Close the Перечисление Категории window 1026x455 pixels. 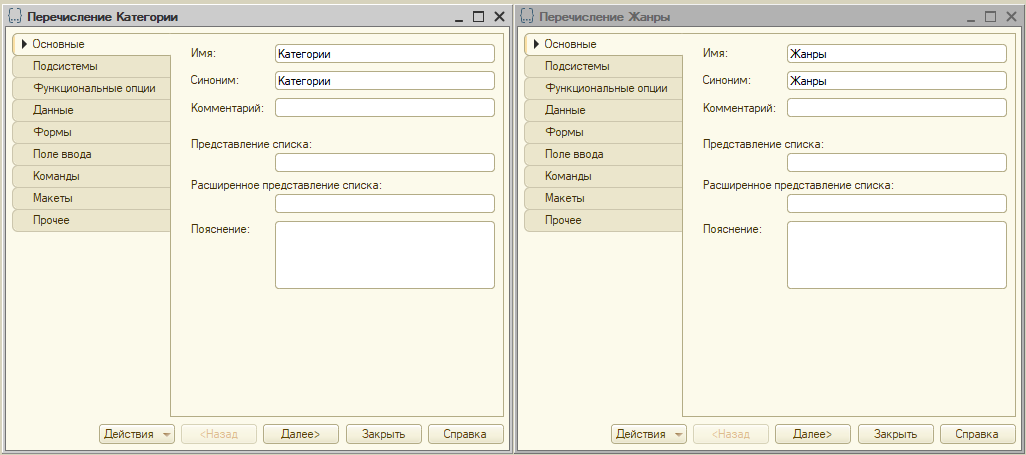(x=499, y=17)
